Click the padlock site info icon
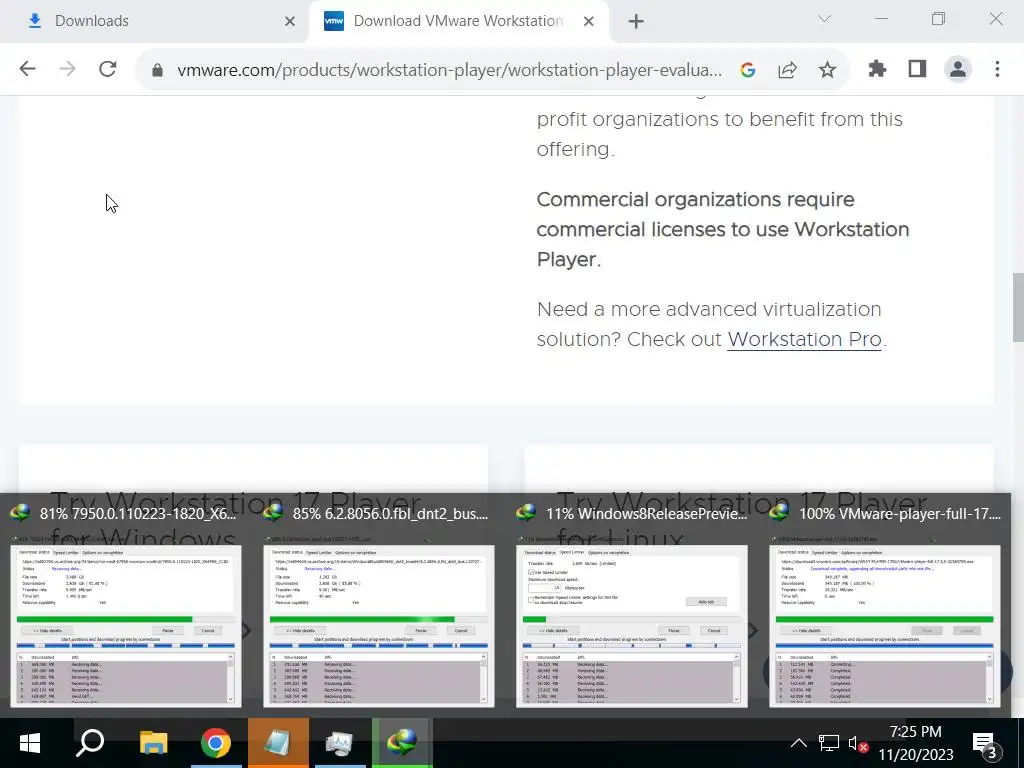1024x768 pixels. [x=157, y=70]
